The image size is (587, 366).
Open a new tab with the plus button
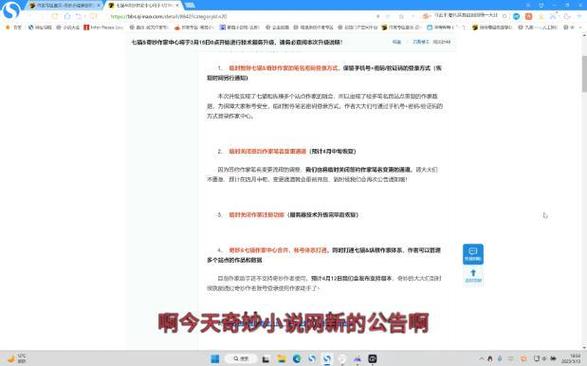tap(190, 5)
